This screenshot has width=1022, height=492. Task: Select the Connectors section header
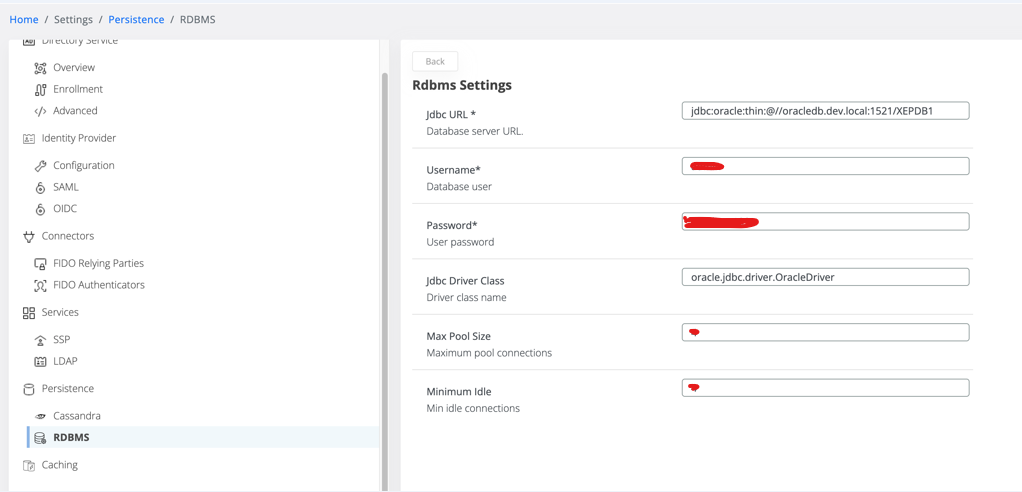pos(67,236)
